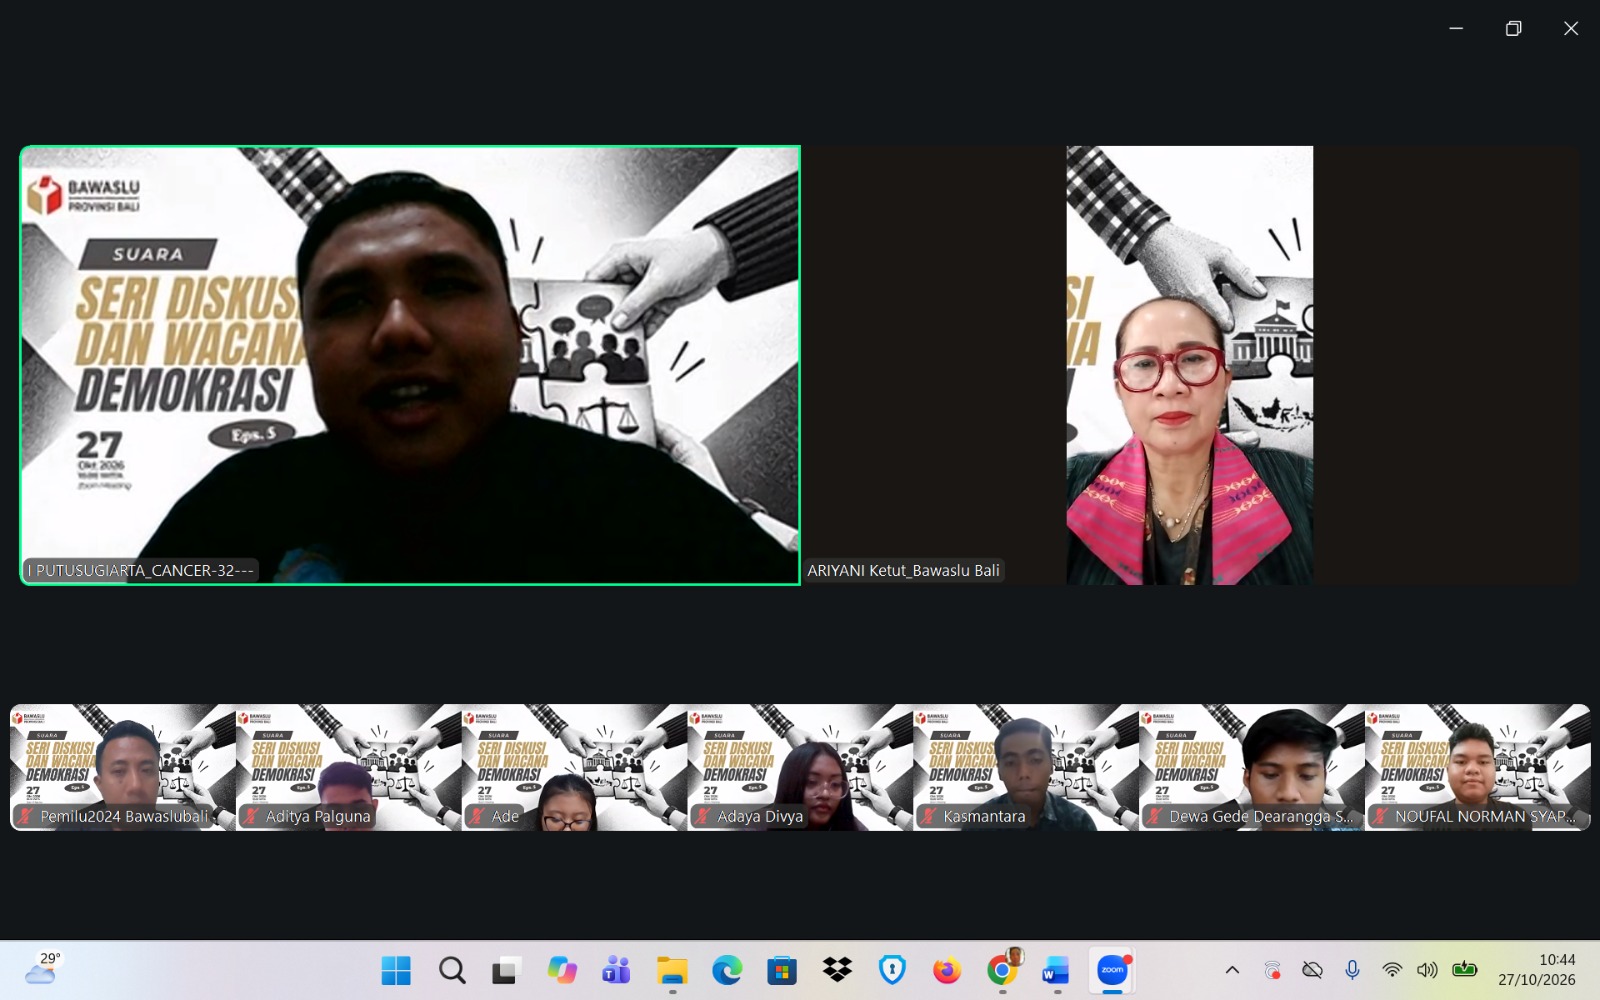Screen dimensions: 1600x1000
Task: Select Dewa Gede Dearangga's video thumbnail
Action: point(1252,767)
